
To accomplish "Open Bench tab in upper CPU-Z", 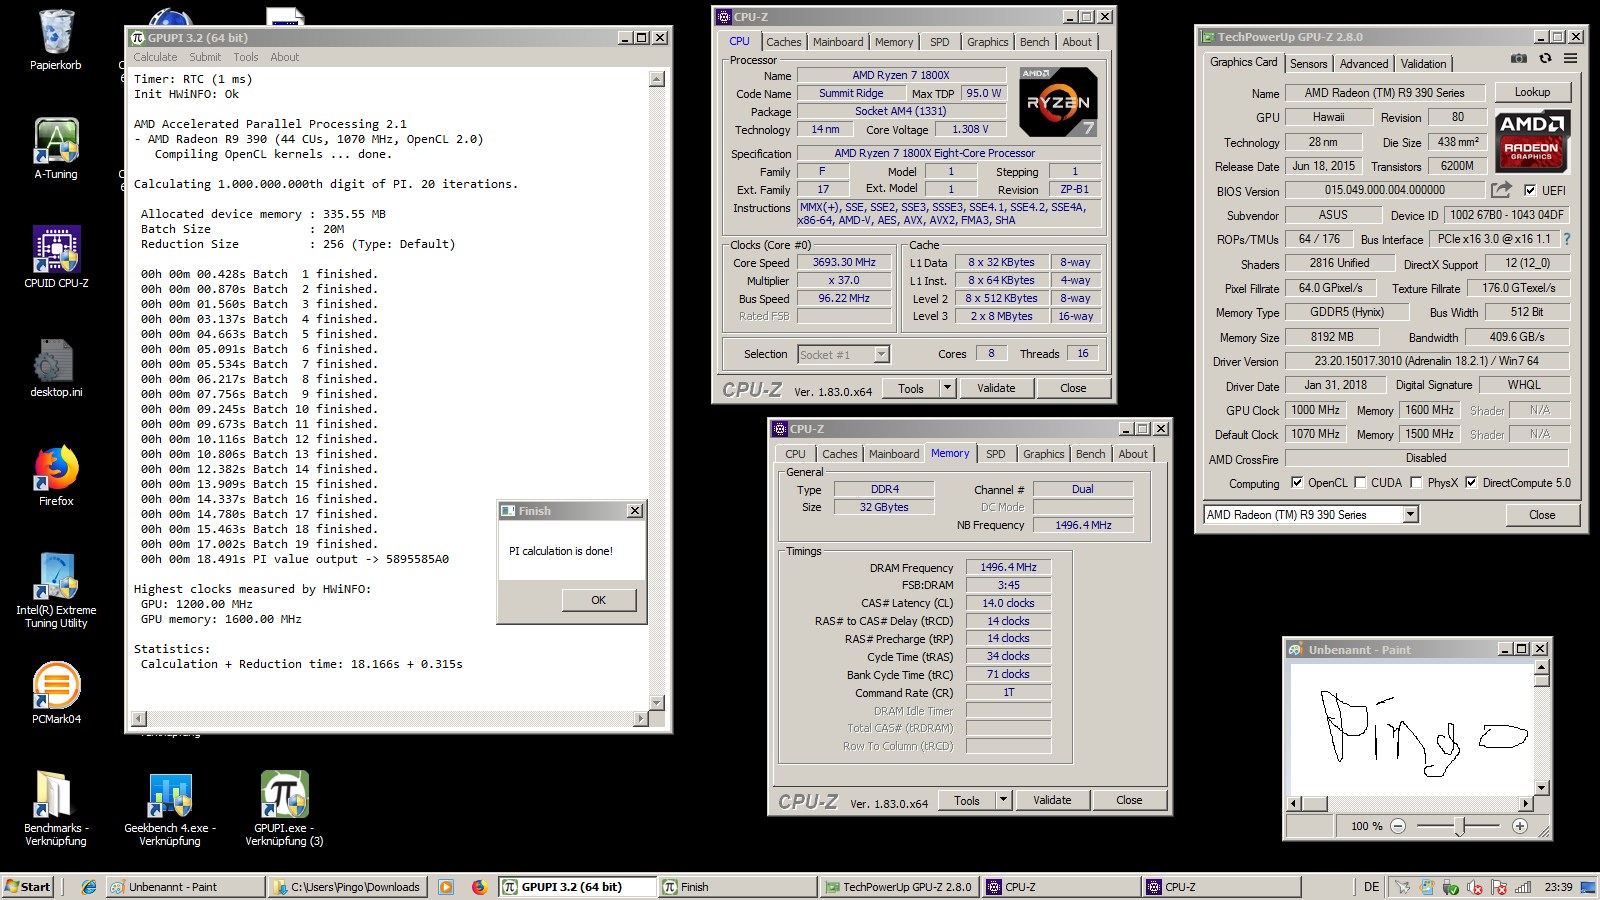I will coord(1035,42).
